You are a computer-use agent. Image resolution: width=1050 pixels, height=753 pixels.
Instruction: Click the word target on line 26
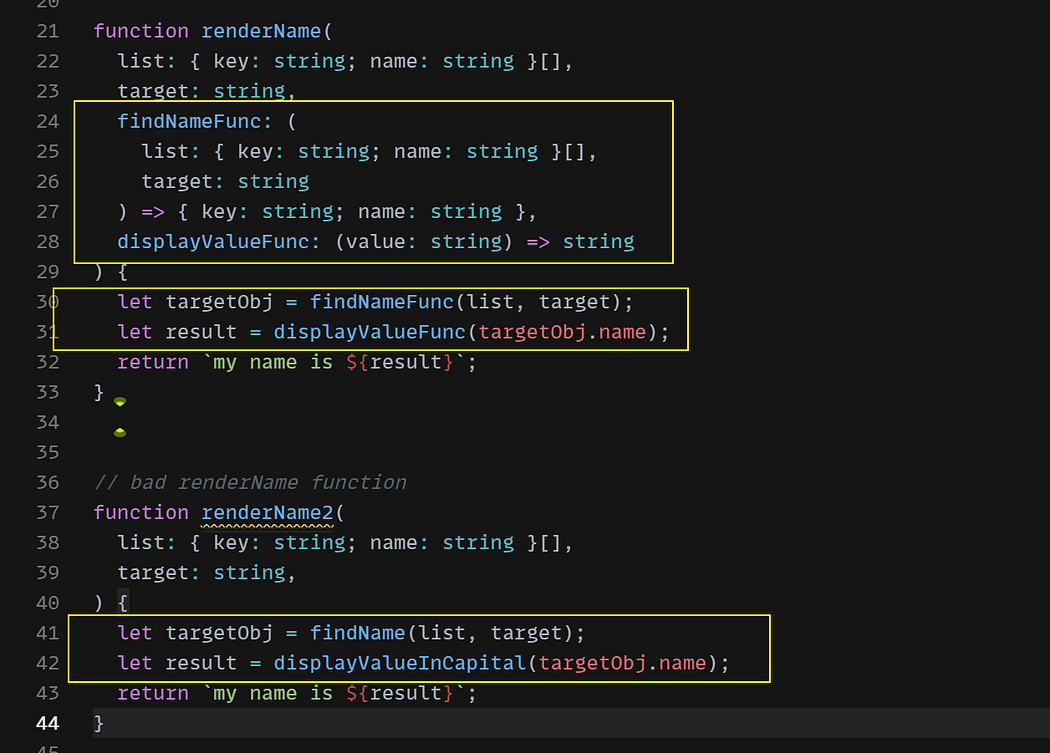tap(177, 182)
